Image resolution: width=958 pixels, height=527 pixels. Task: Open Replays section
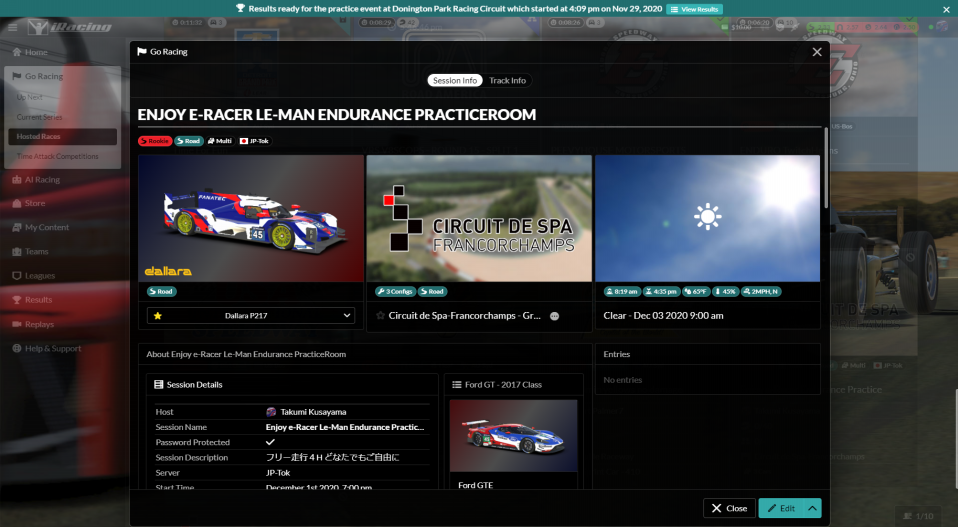(x=33, y=324)
